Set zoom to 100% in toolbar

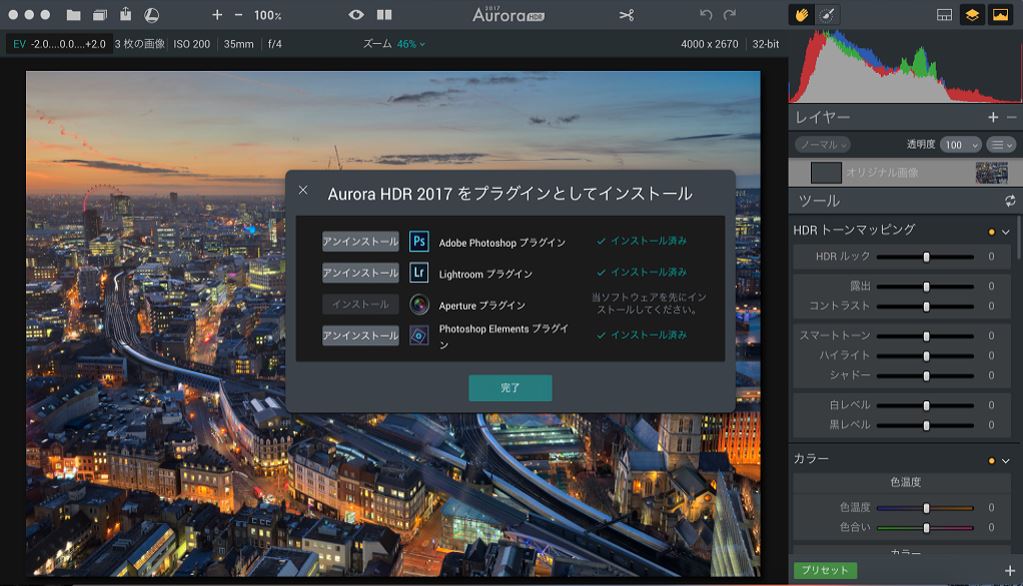(267, 15)
